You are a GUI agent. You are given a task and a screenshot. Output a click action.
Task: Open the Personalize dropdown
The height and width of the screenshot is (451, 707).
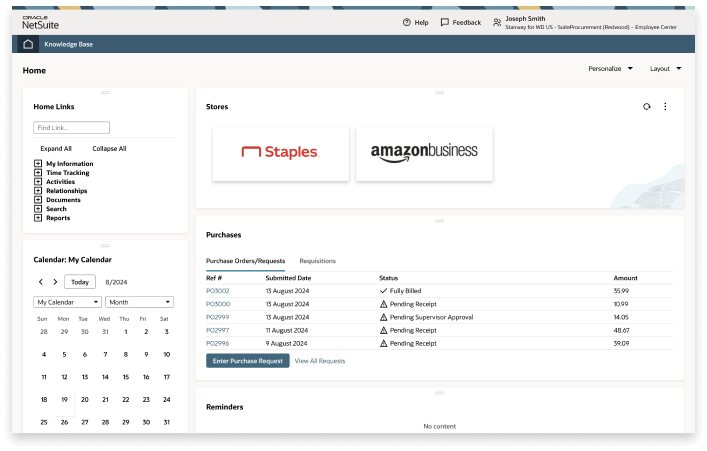click(x=611, y=69)
